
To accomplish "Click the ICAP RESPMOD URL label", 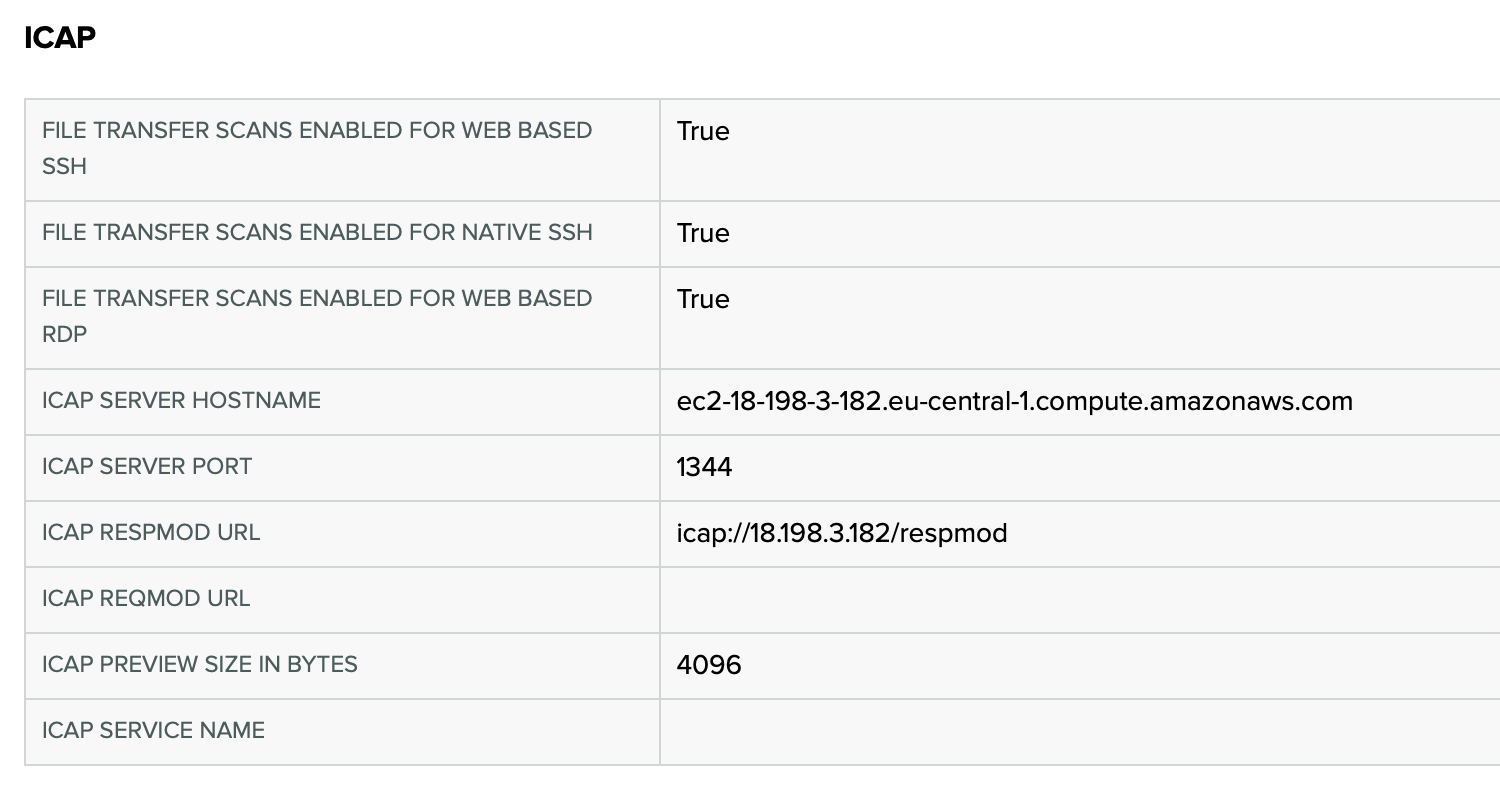I will [151, 532].
